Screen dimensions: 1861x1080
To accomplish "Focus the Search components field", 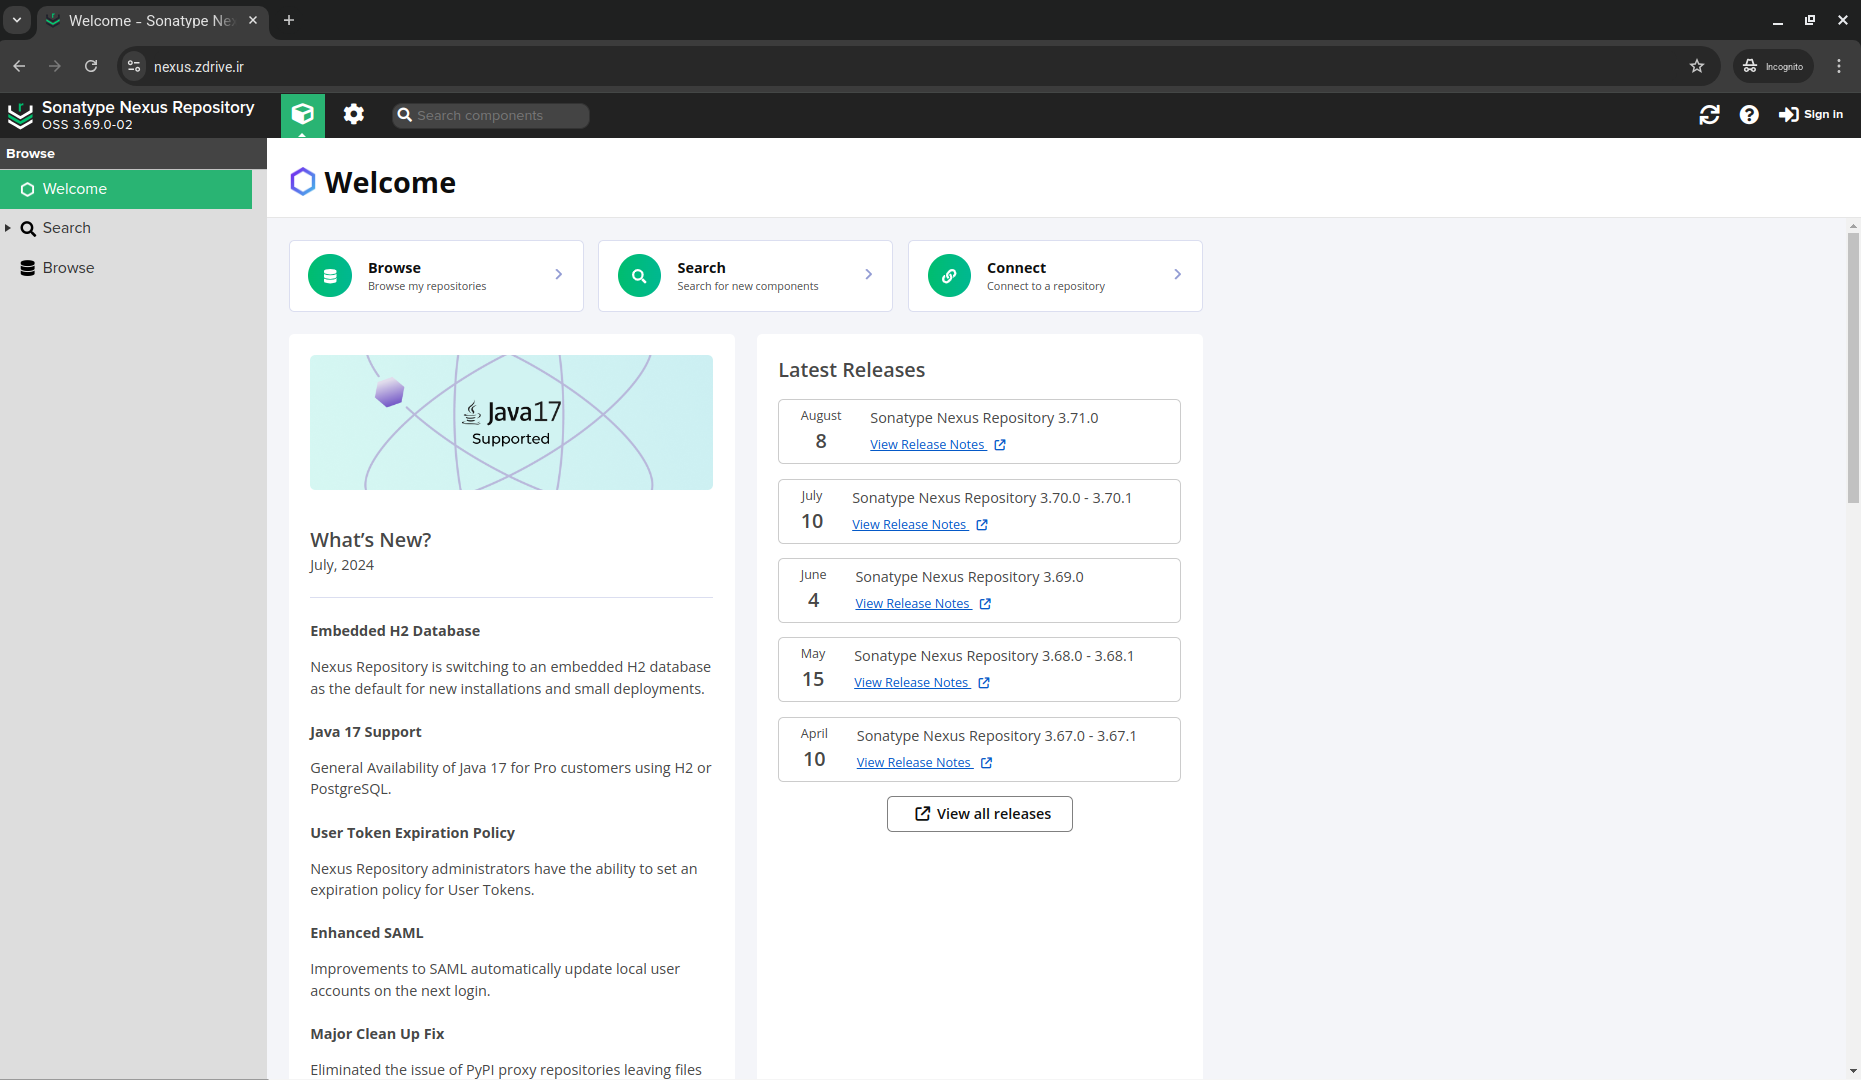I will click(491, 115).
